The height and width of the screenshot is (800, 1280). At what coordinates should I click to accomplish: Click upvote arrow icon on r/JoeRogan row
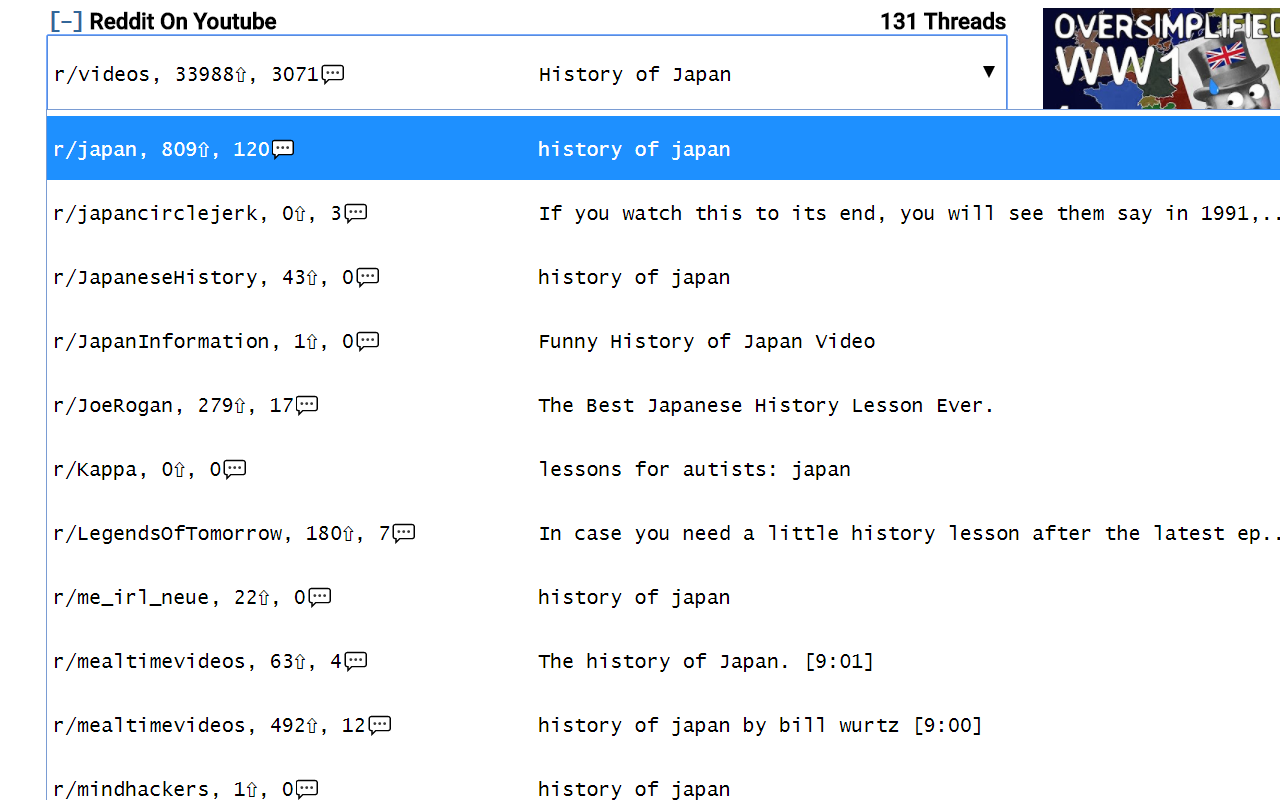pyautogui.click(x=240, y=405)
